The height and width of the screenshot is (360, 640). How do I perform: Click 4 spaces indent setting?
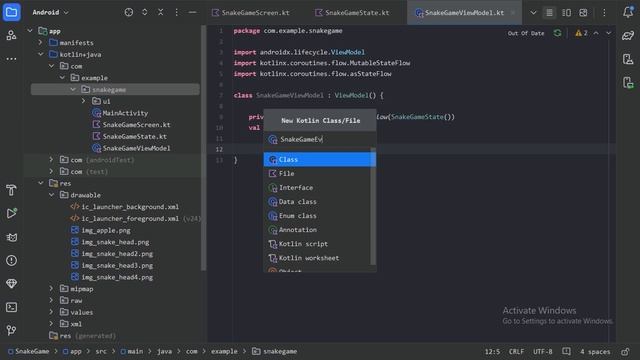(595, 351)
